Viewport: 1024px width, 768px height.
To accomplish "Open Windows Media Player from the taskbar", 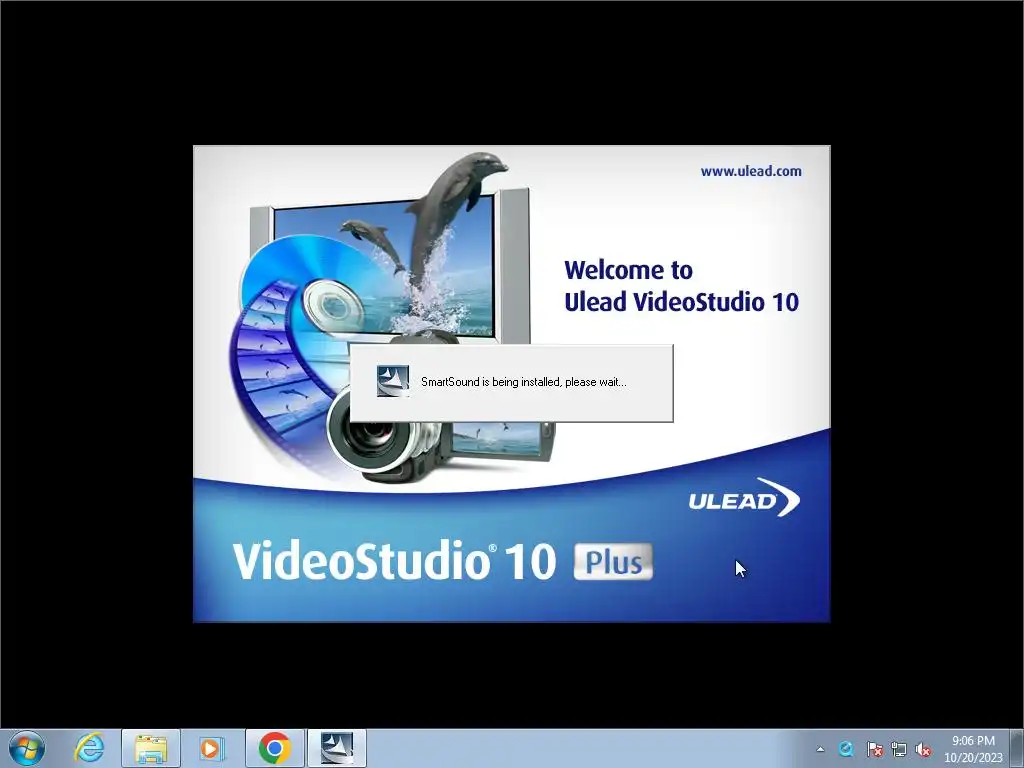I will click(212, 748).
